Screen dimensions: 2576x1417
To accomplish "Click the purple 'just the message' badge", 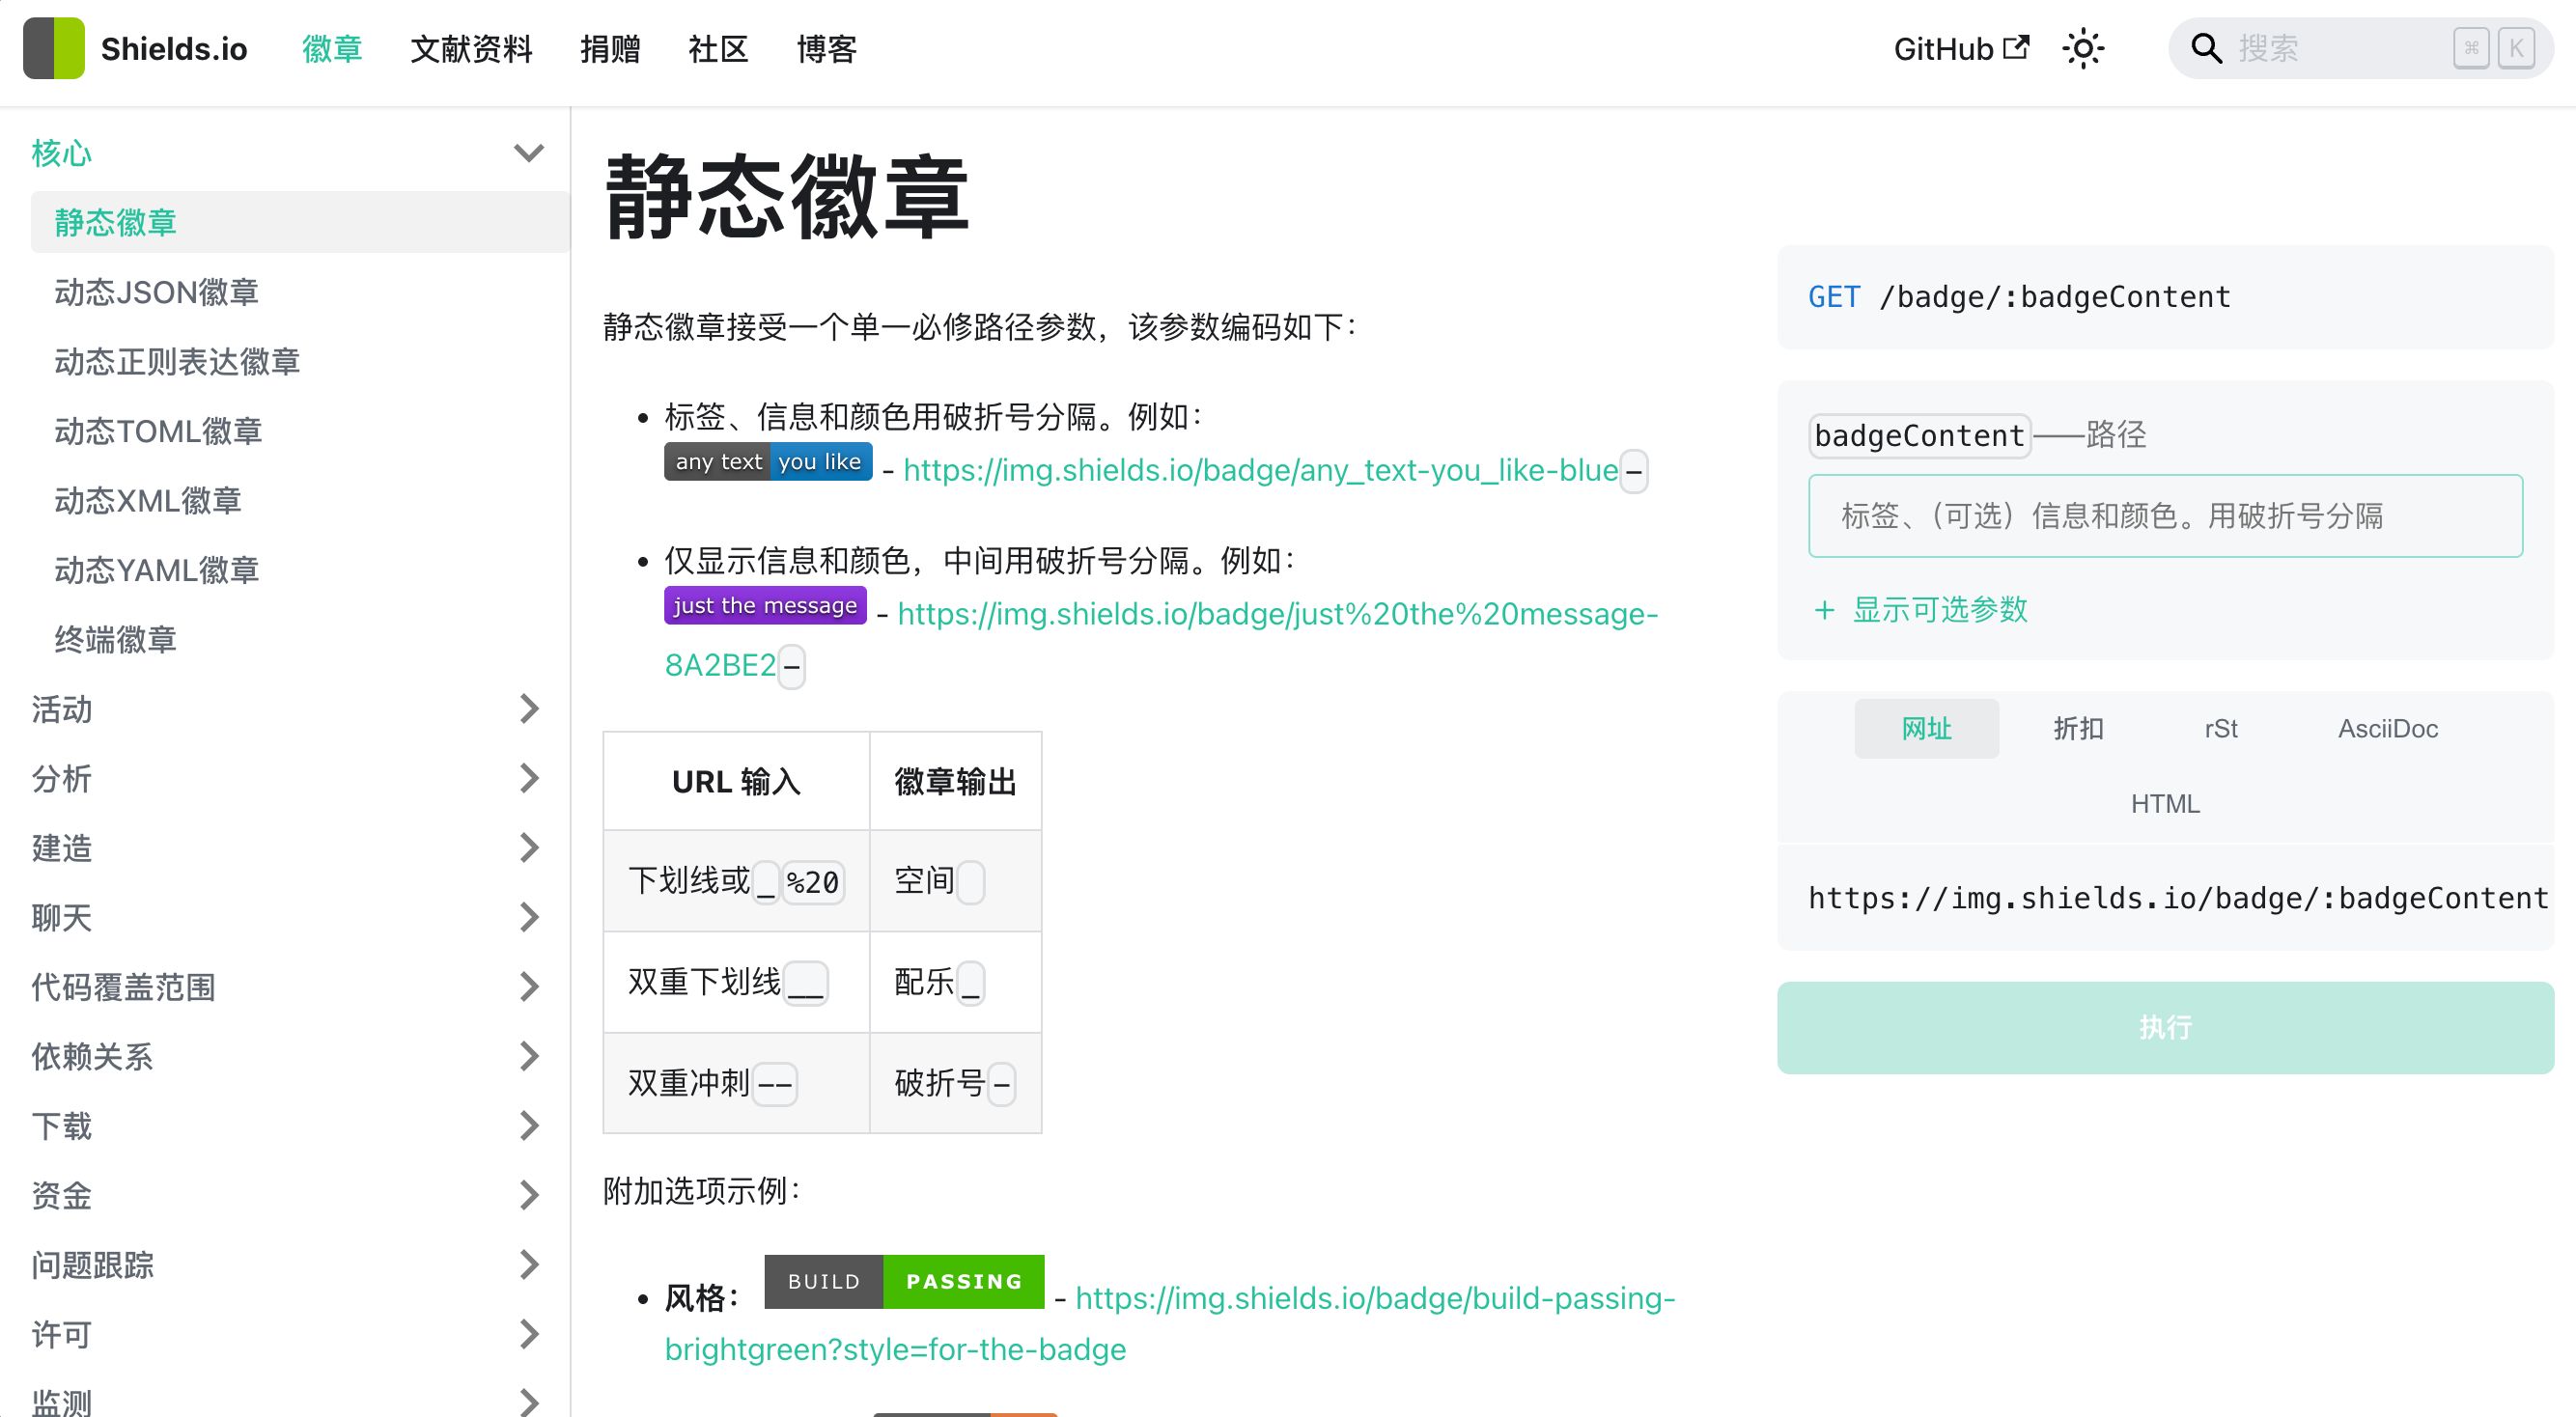I will 765,605.
